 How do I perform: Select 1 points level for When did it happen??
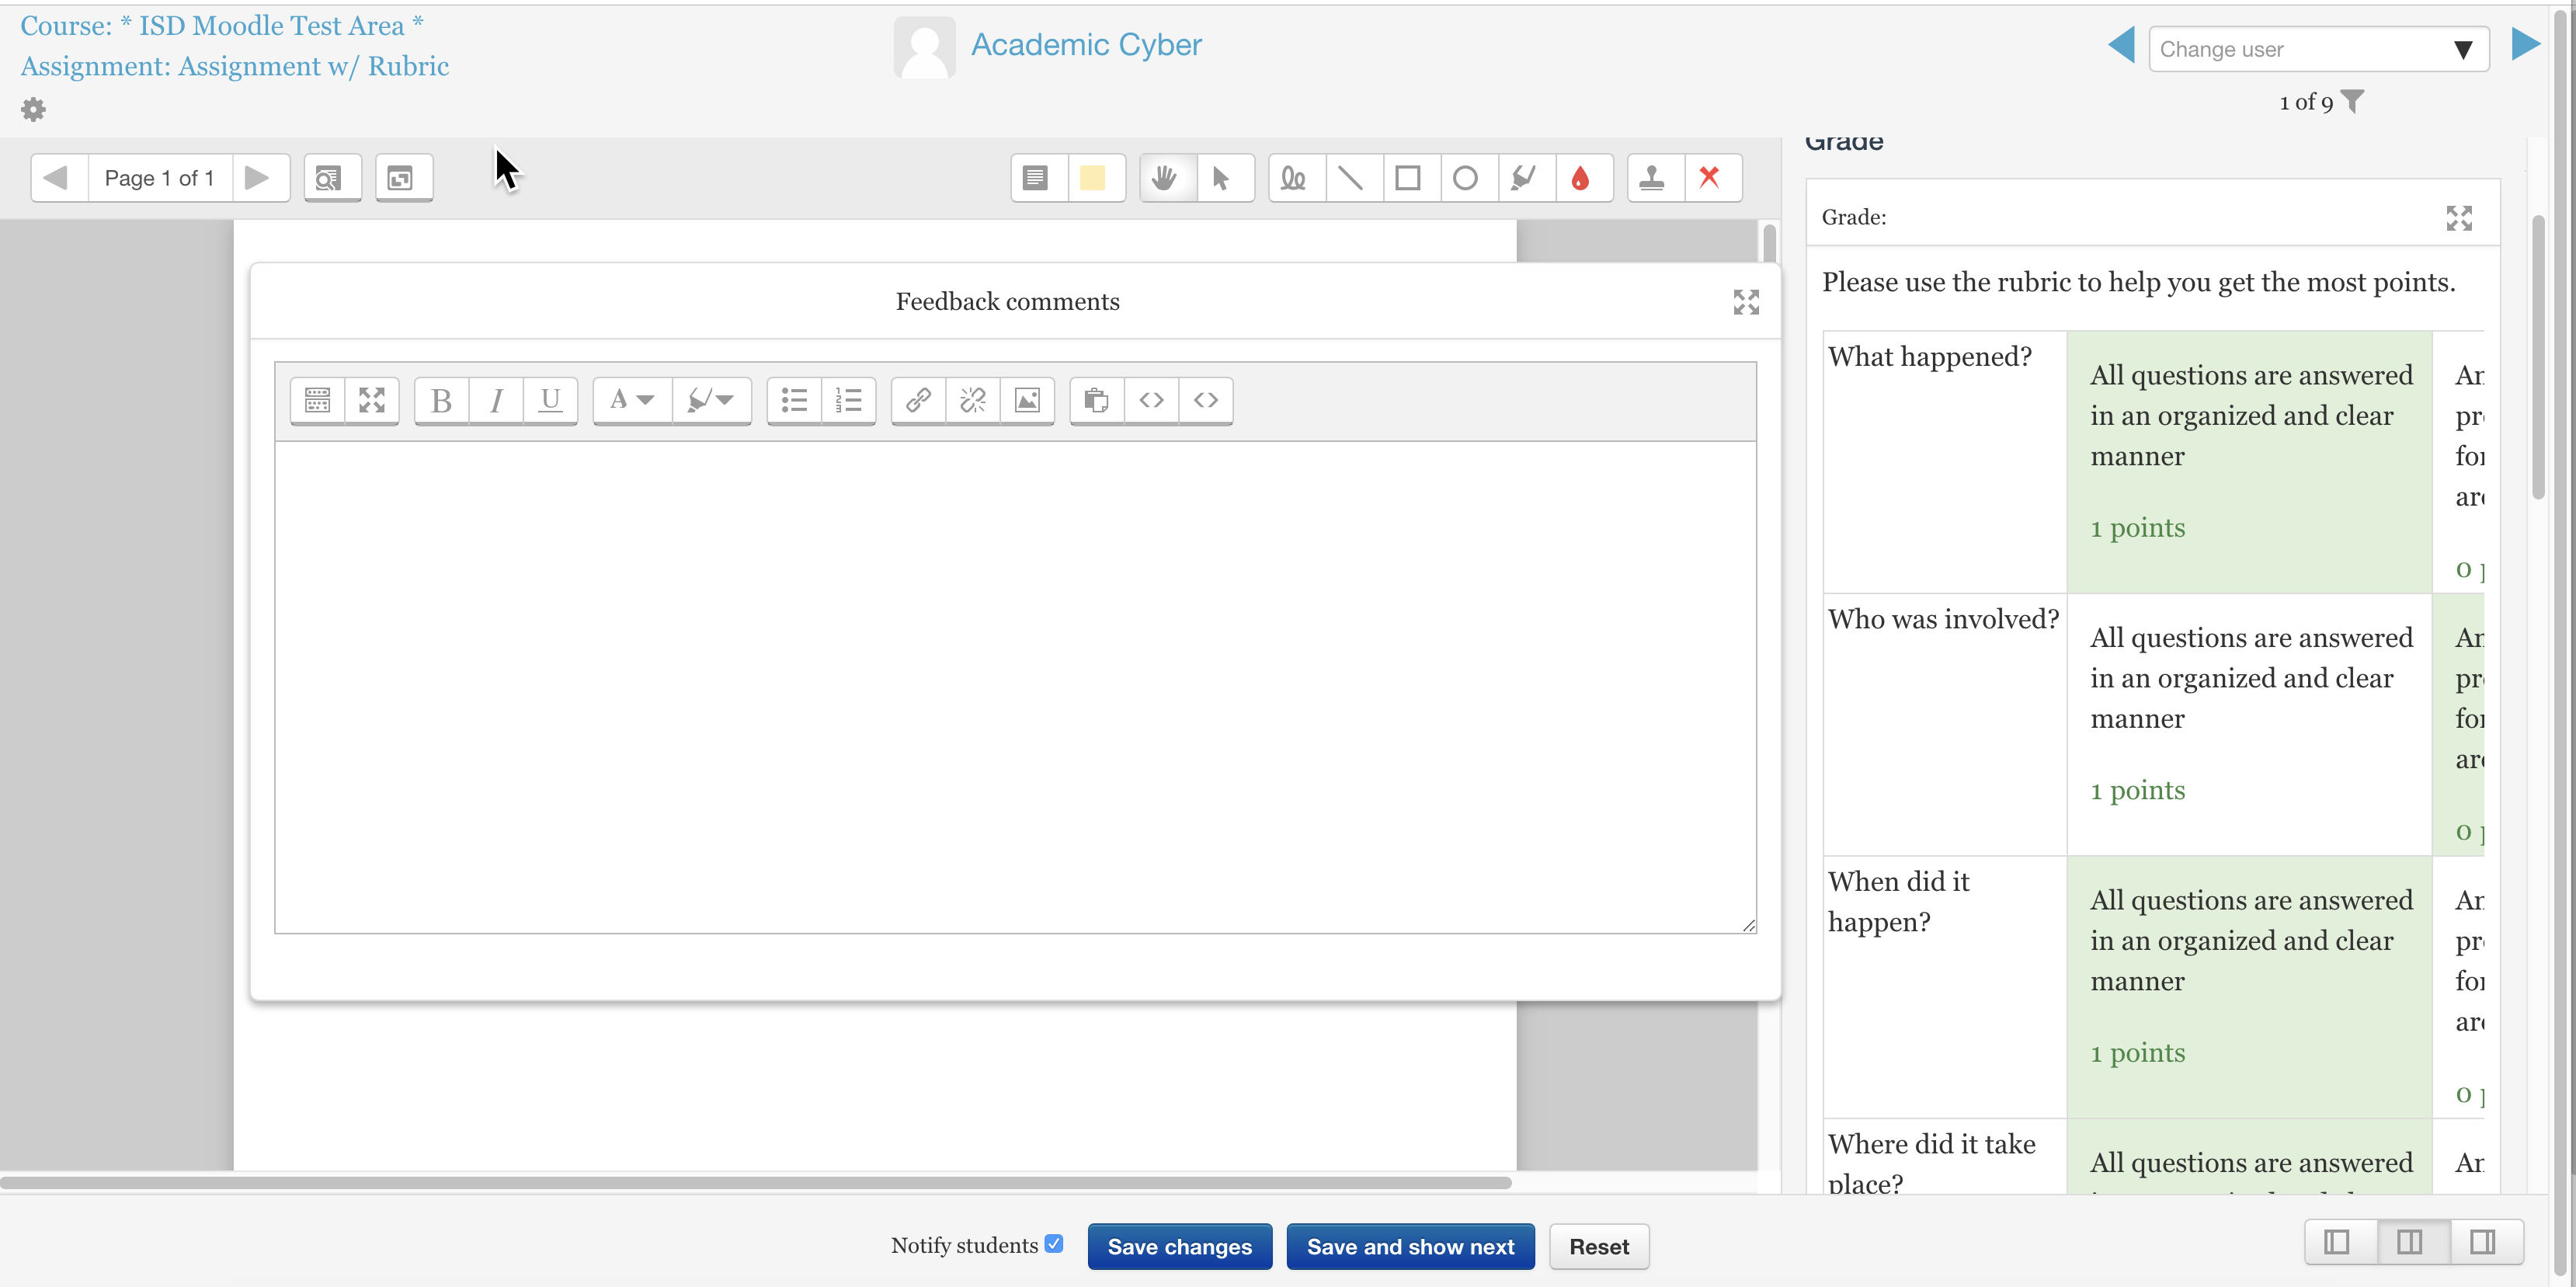[x=2249, y=987]
